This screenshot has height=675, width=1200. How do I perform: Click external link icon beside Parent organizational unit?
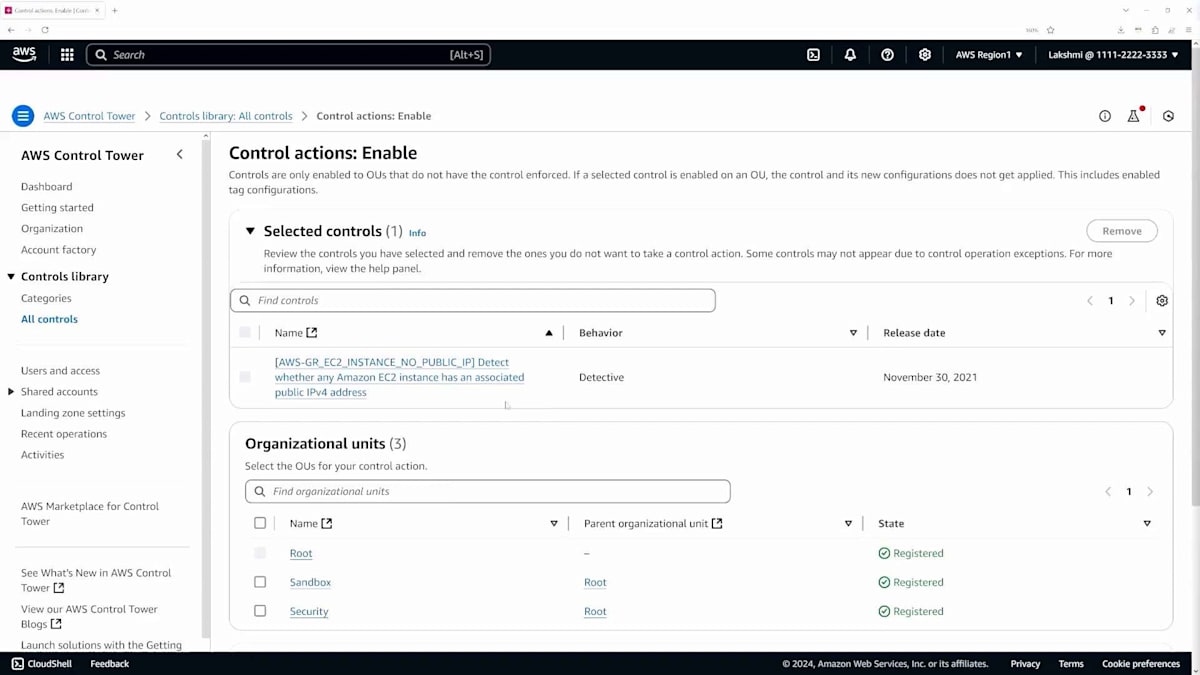pos(717,523)
